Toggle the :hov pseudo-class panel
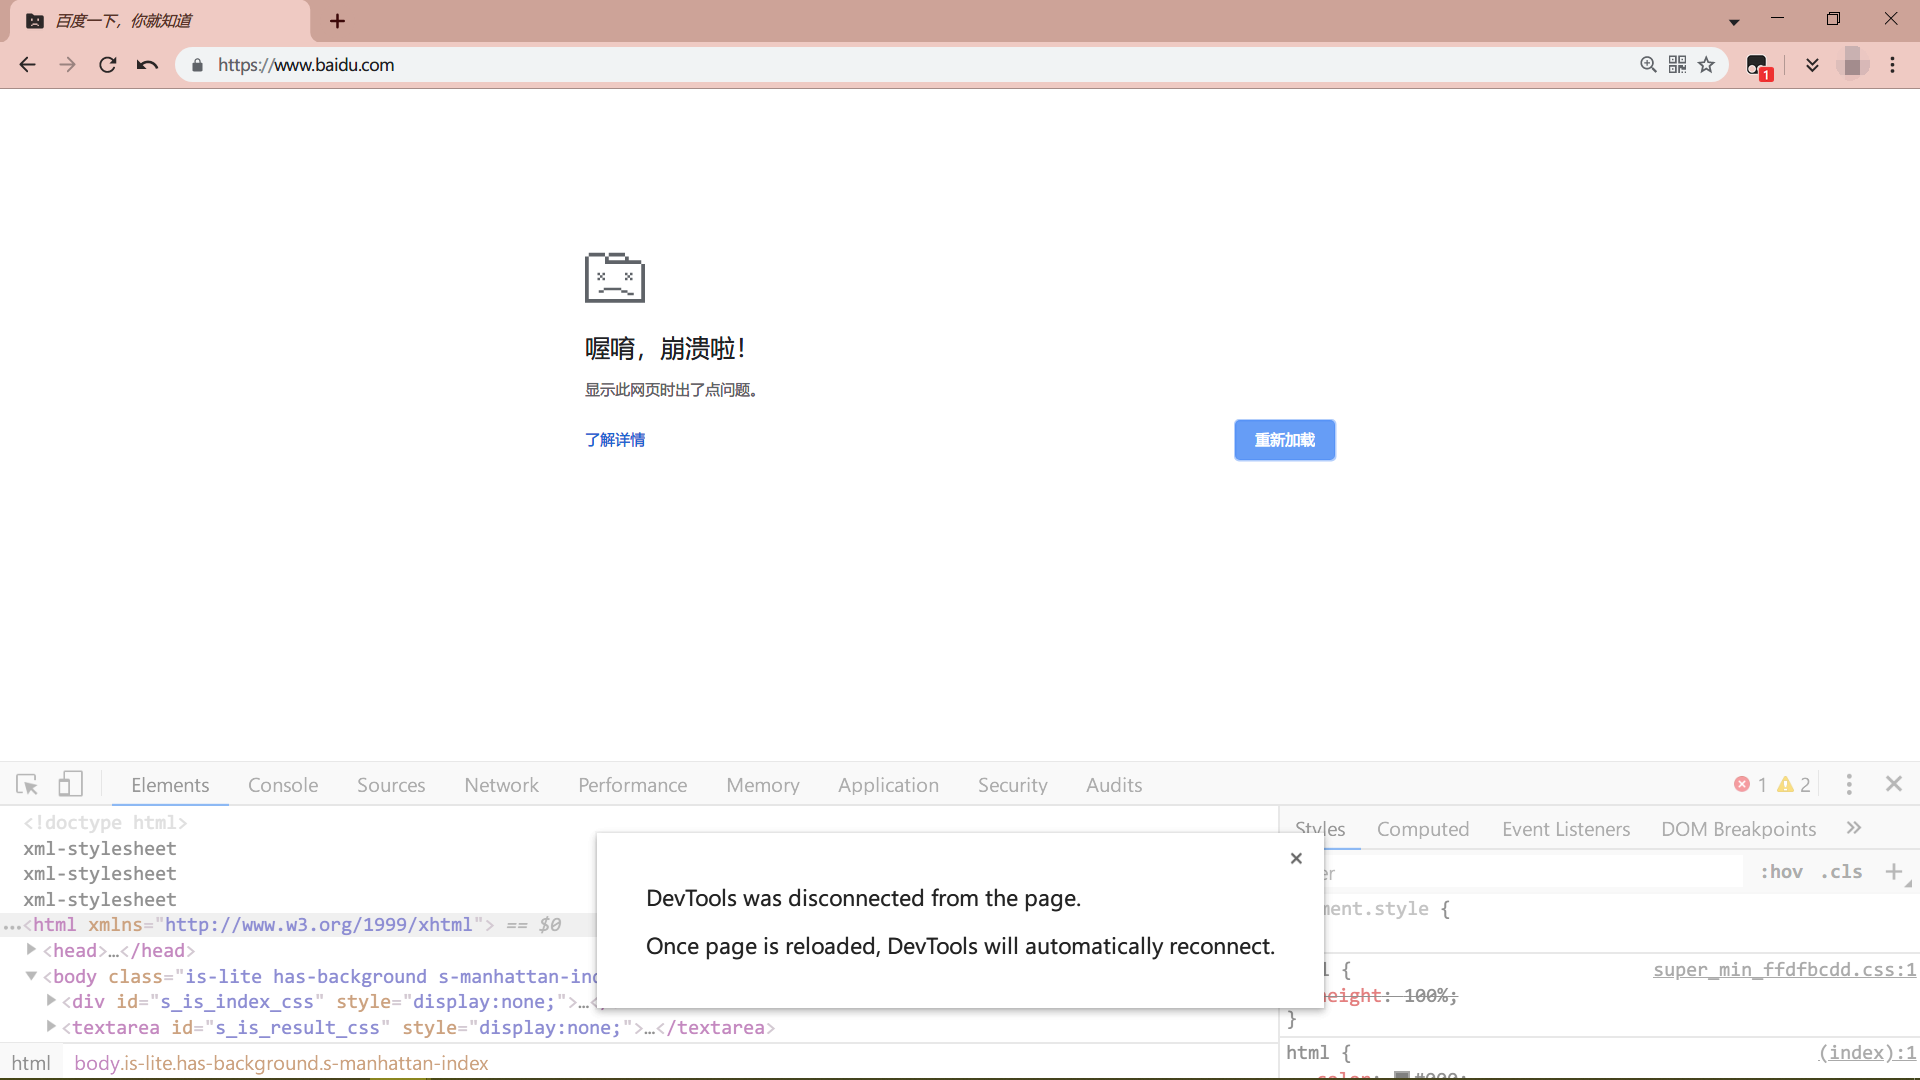This screenshot has height=1080, width=1920. [x=1782, y=871]
